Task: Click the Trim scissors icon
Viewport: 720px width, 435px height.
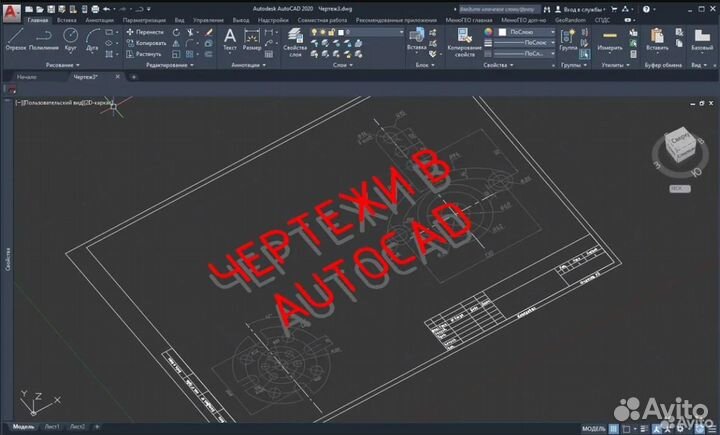Action: 190,32
